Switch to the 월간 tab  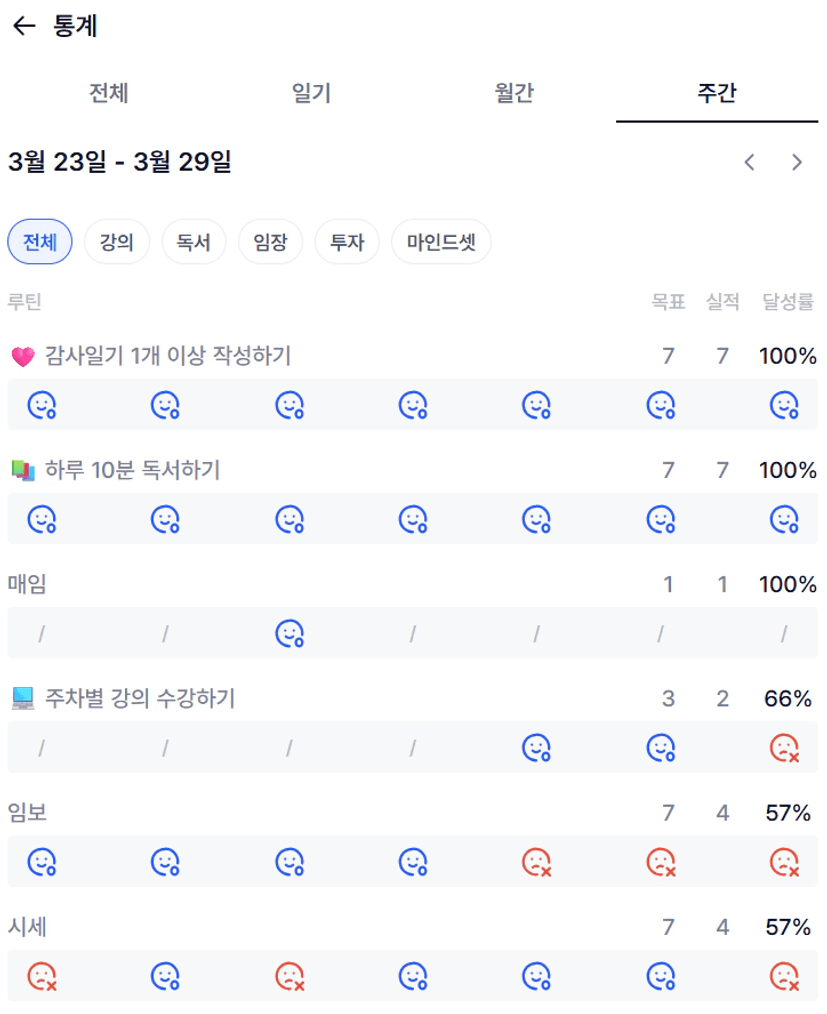[x=514, y=94]
